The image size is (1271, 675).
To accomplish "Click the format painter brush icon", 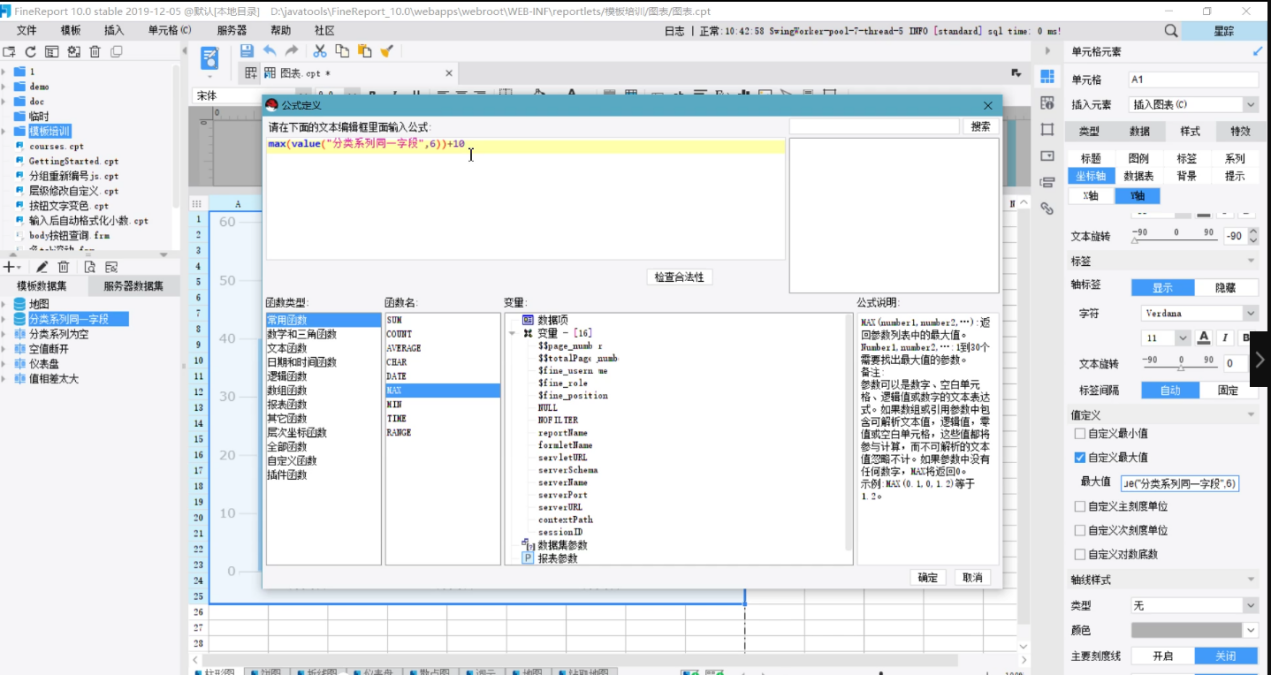I will [386, 51].
